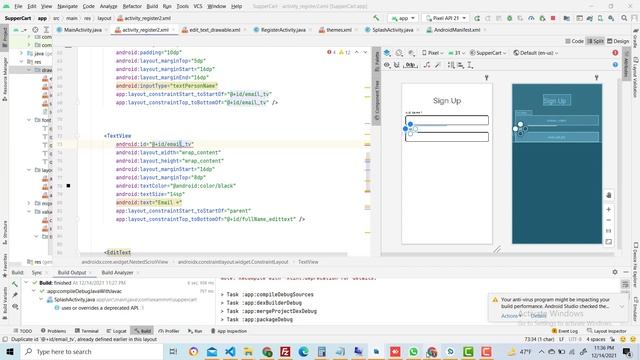Viewport: 640px width, 360px height.
Task: Open the Search Everywhere magnifier
Action: tap(624, 18)
